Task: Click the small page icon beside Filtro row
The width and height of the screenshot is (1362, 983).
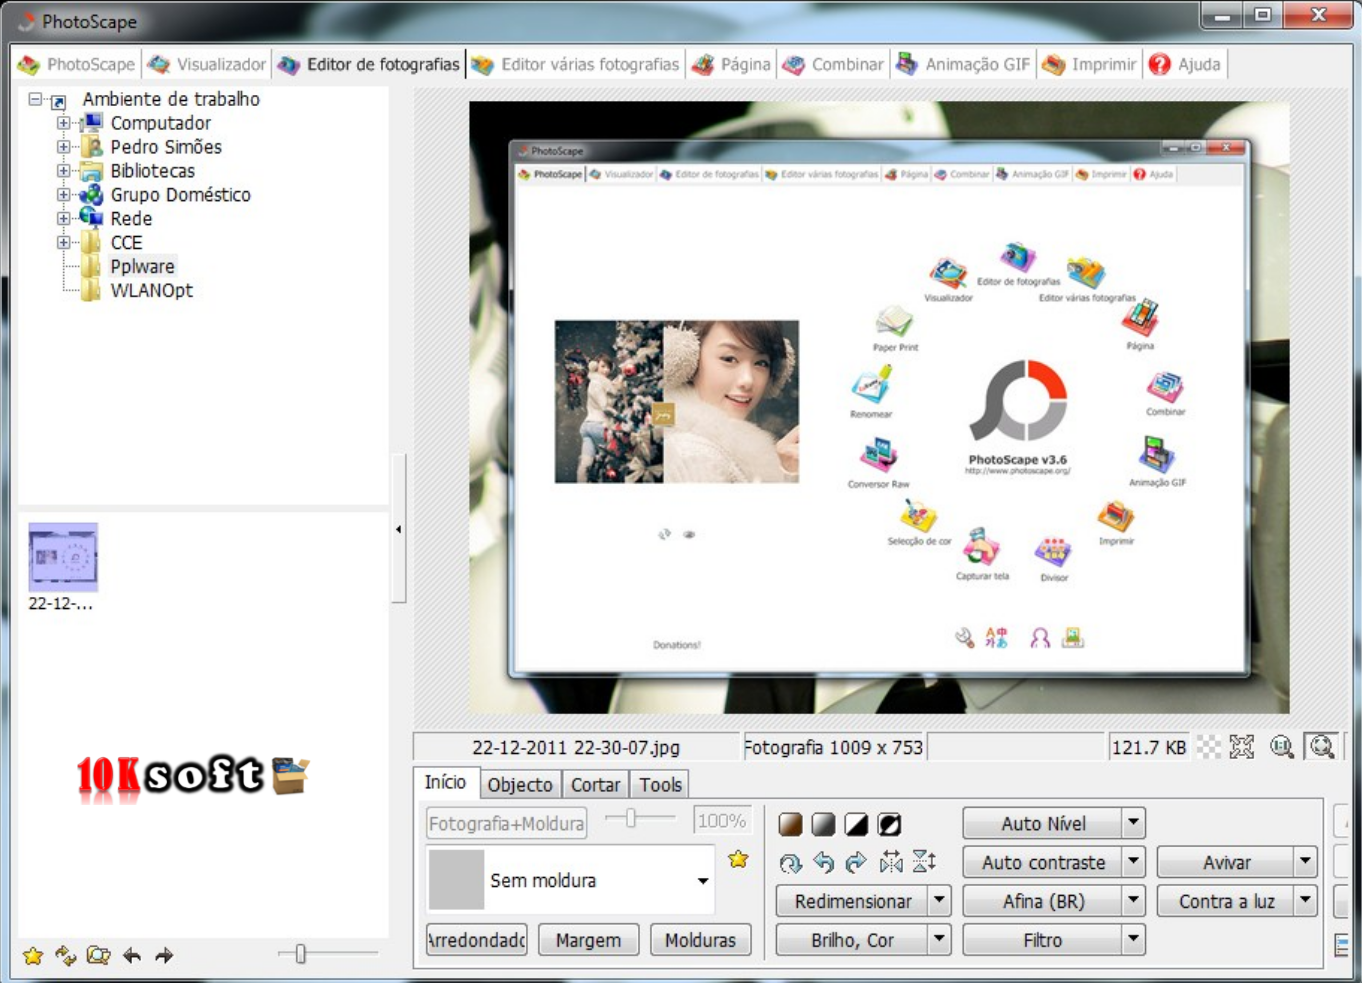Action: (1341, 944)
